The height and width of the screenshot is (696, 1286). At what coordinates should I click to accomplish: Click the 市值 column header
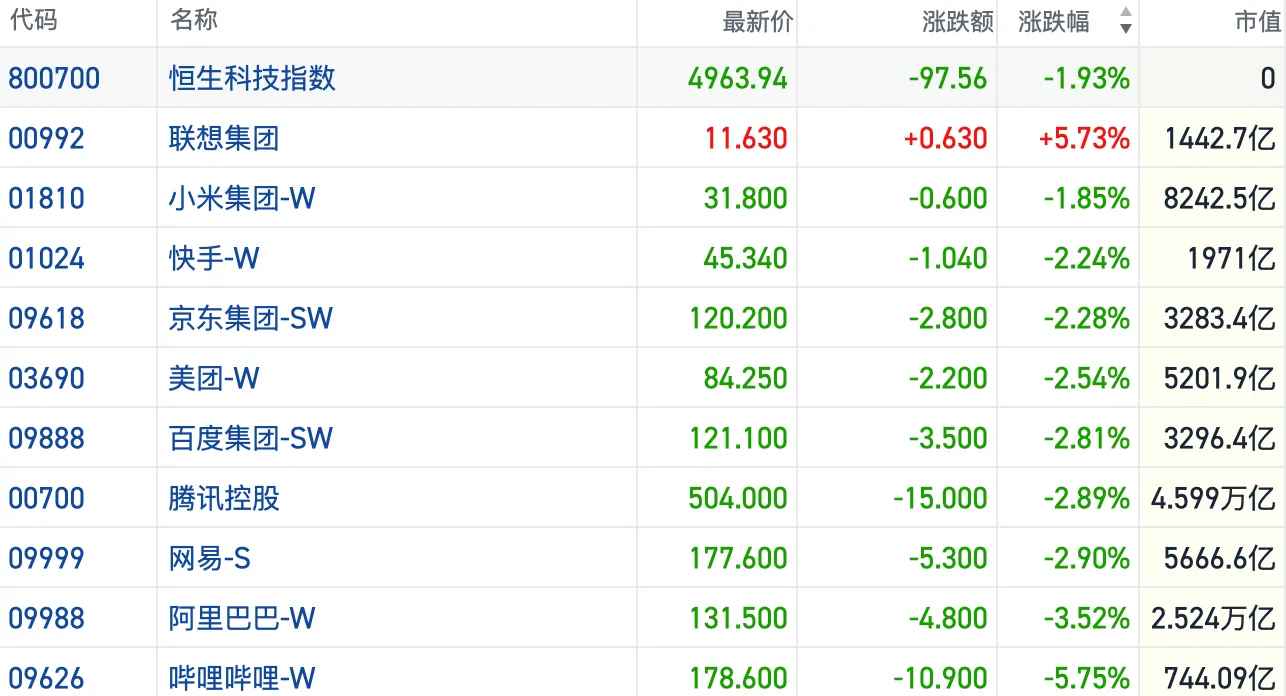[x=1256, y=22]
